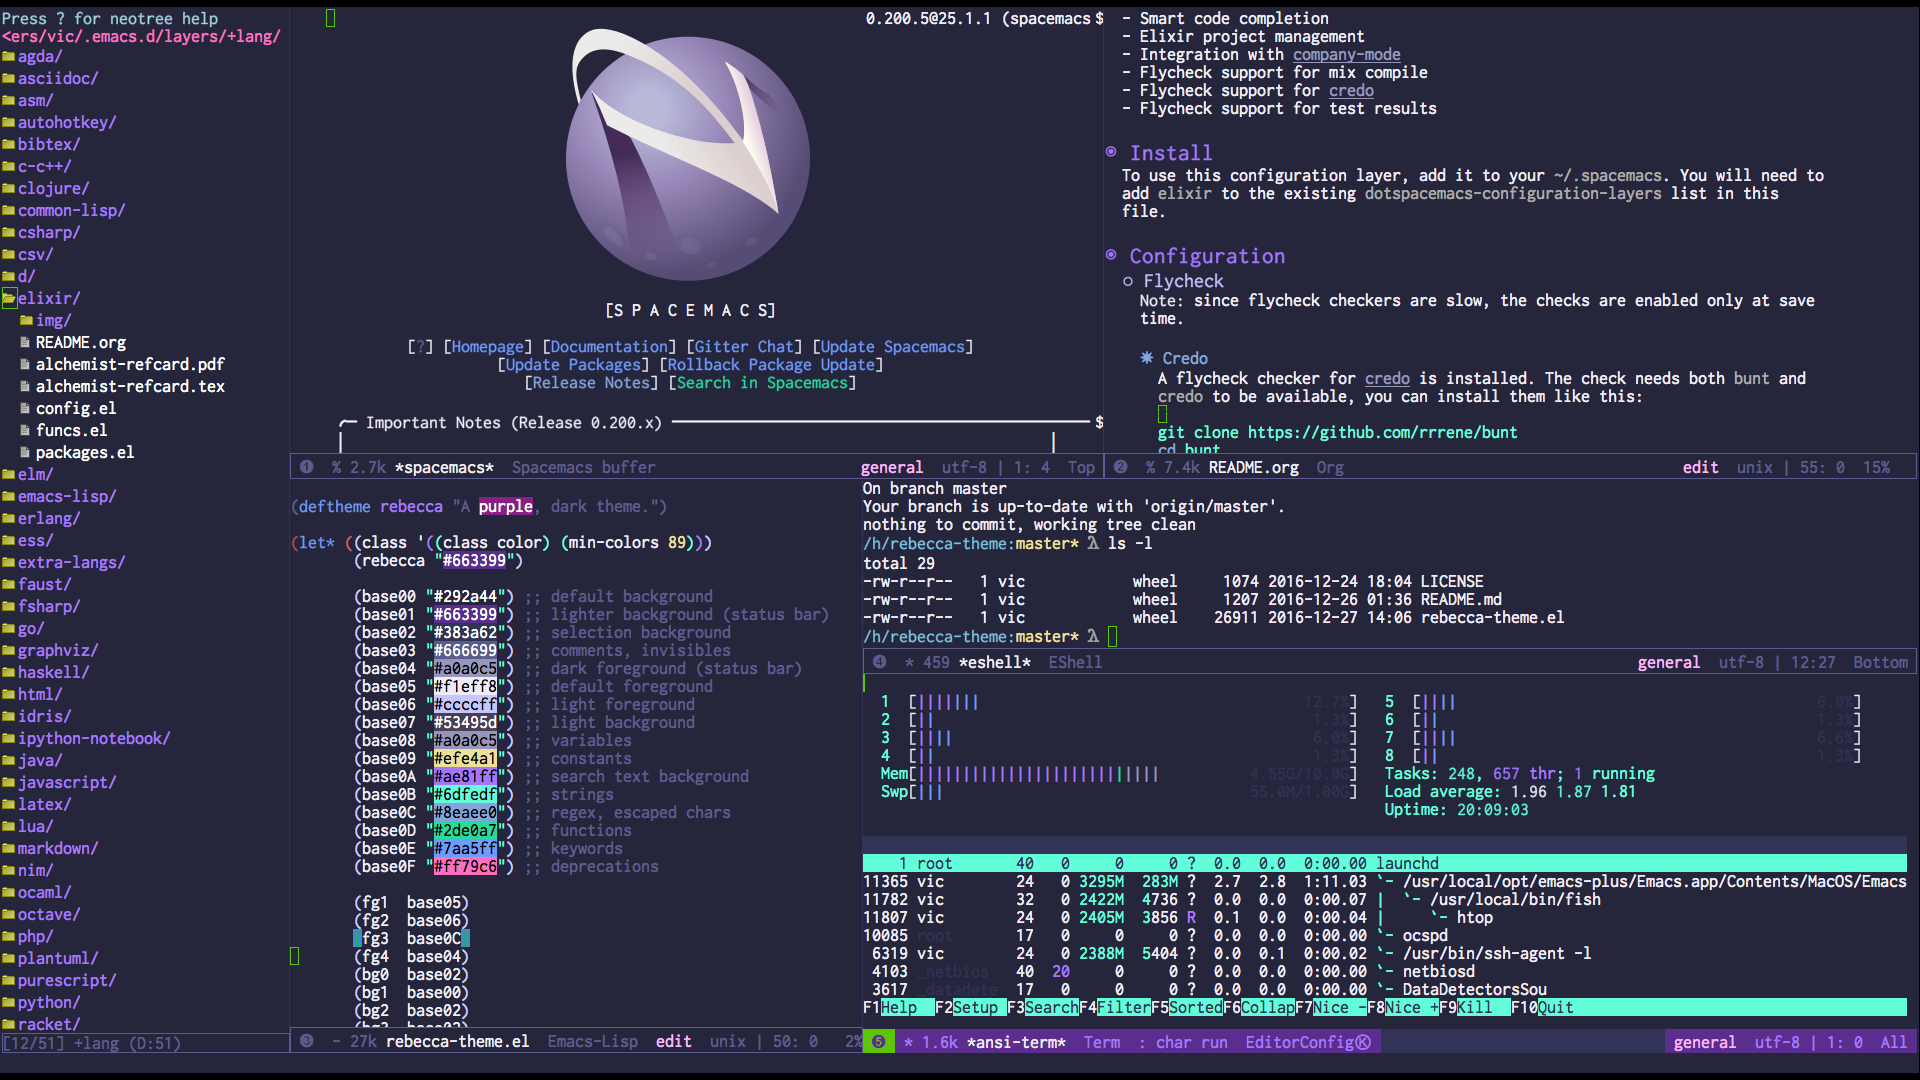
Task: Click the Configuration heading bullet
Action: pyautogui.click(x=1111, y=255)
